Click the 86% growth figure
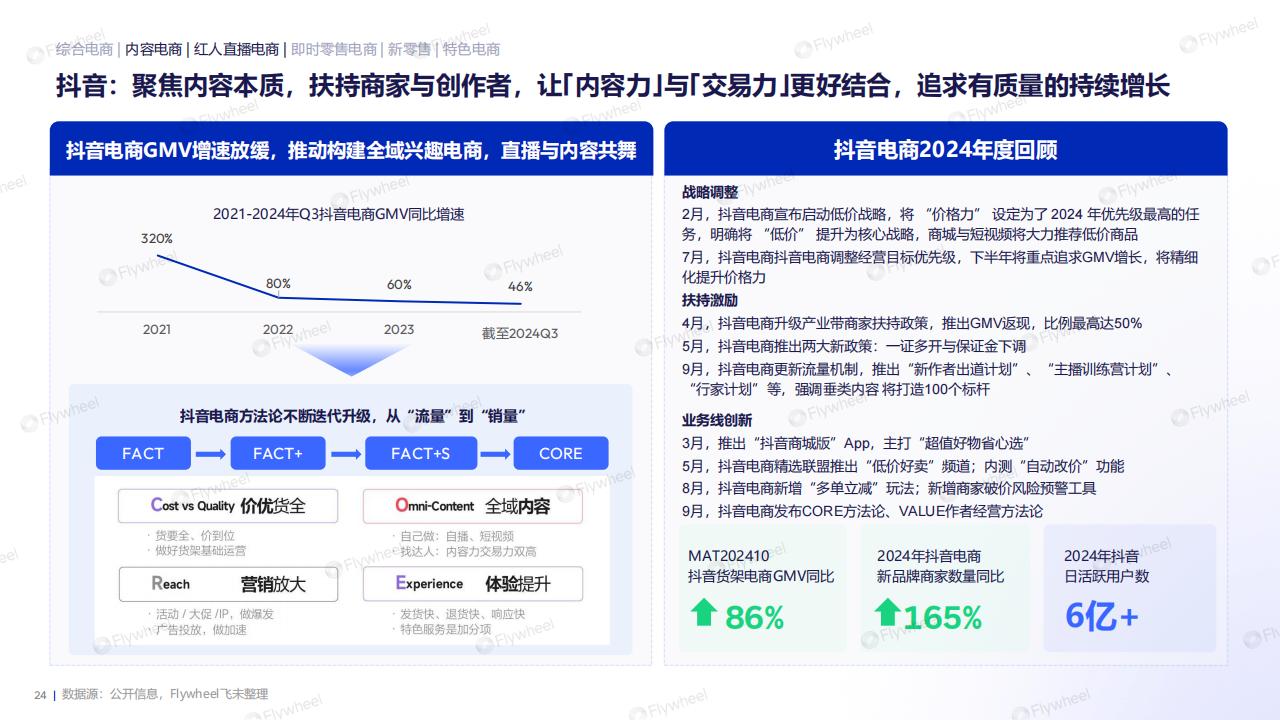Viewport: 1280px width, 720px height. (755, 618)
